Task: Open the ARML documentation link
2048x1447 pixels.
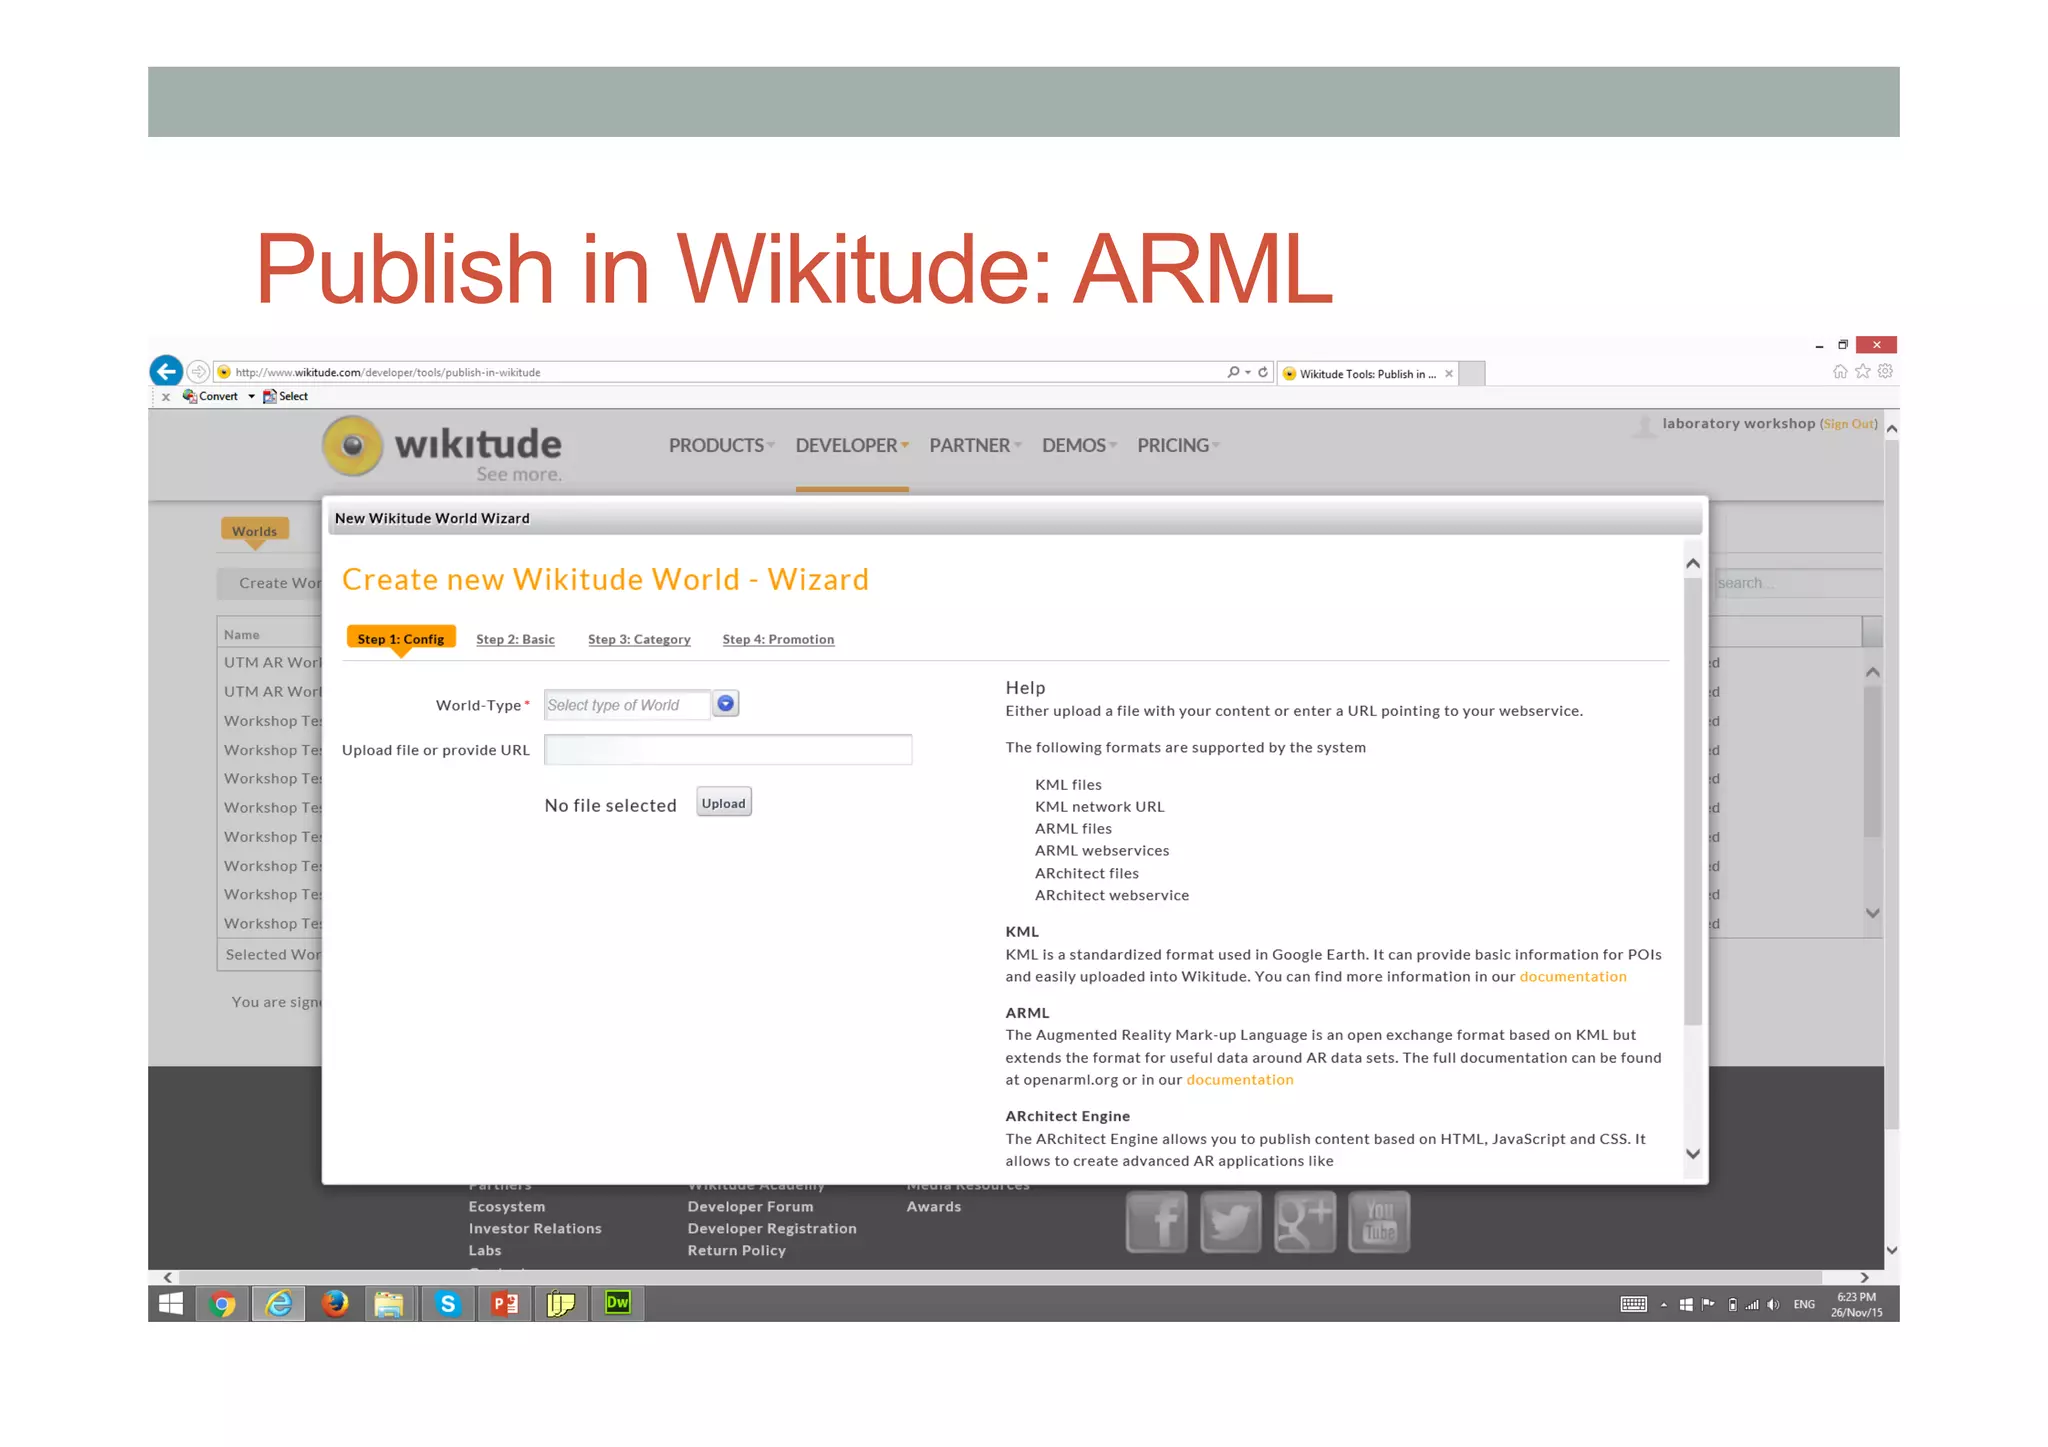Action: pyautogui.click(x=1240, y=1080)
